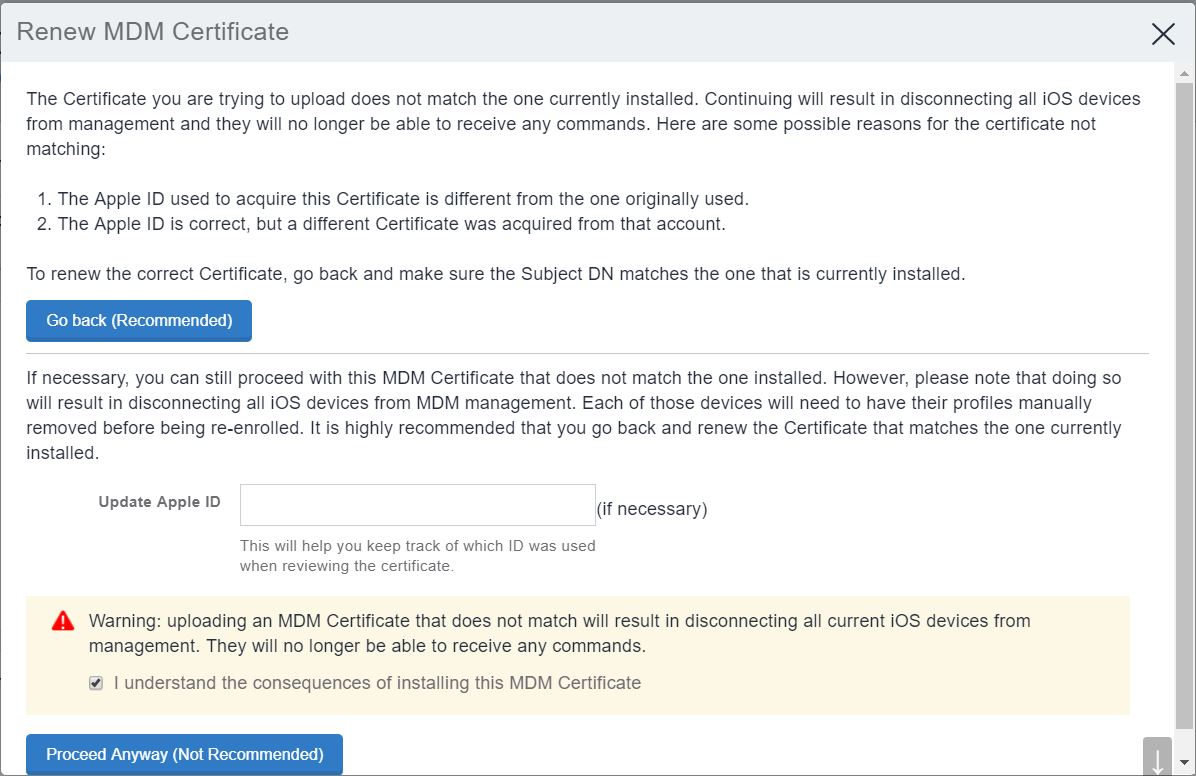This screenshot has height=776, width=1196.
Task: Click the Renew MDM Certificate dialog title
Action: (x=152, y=31)
